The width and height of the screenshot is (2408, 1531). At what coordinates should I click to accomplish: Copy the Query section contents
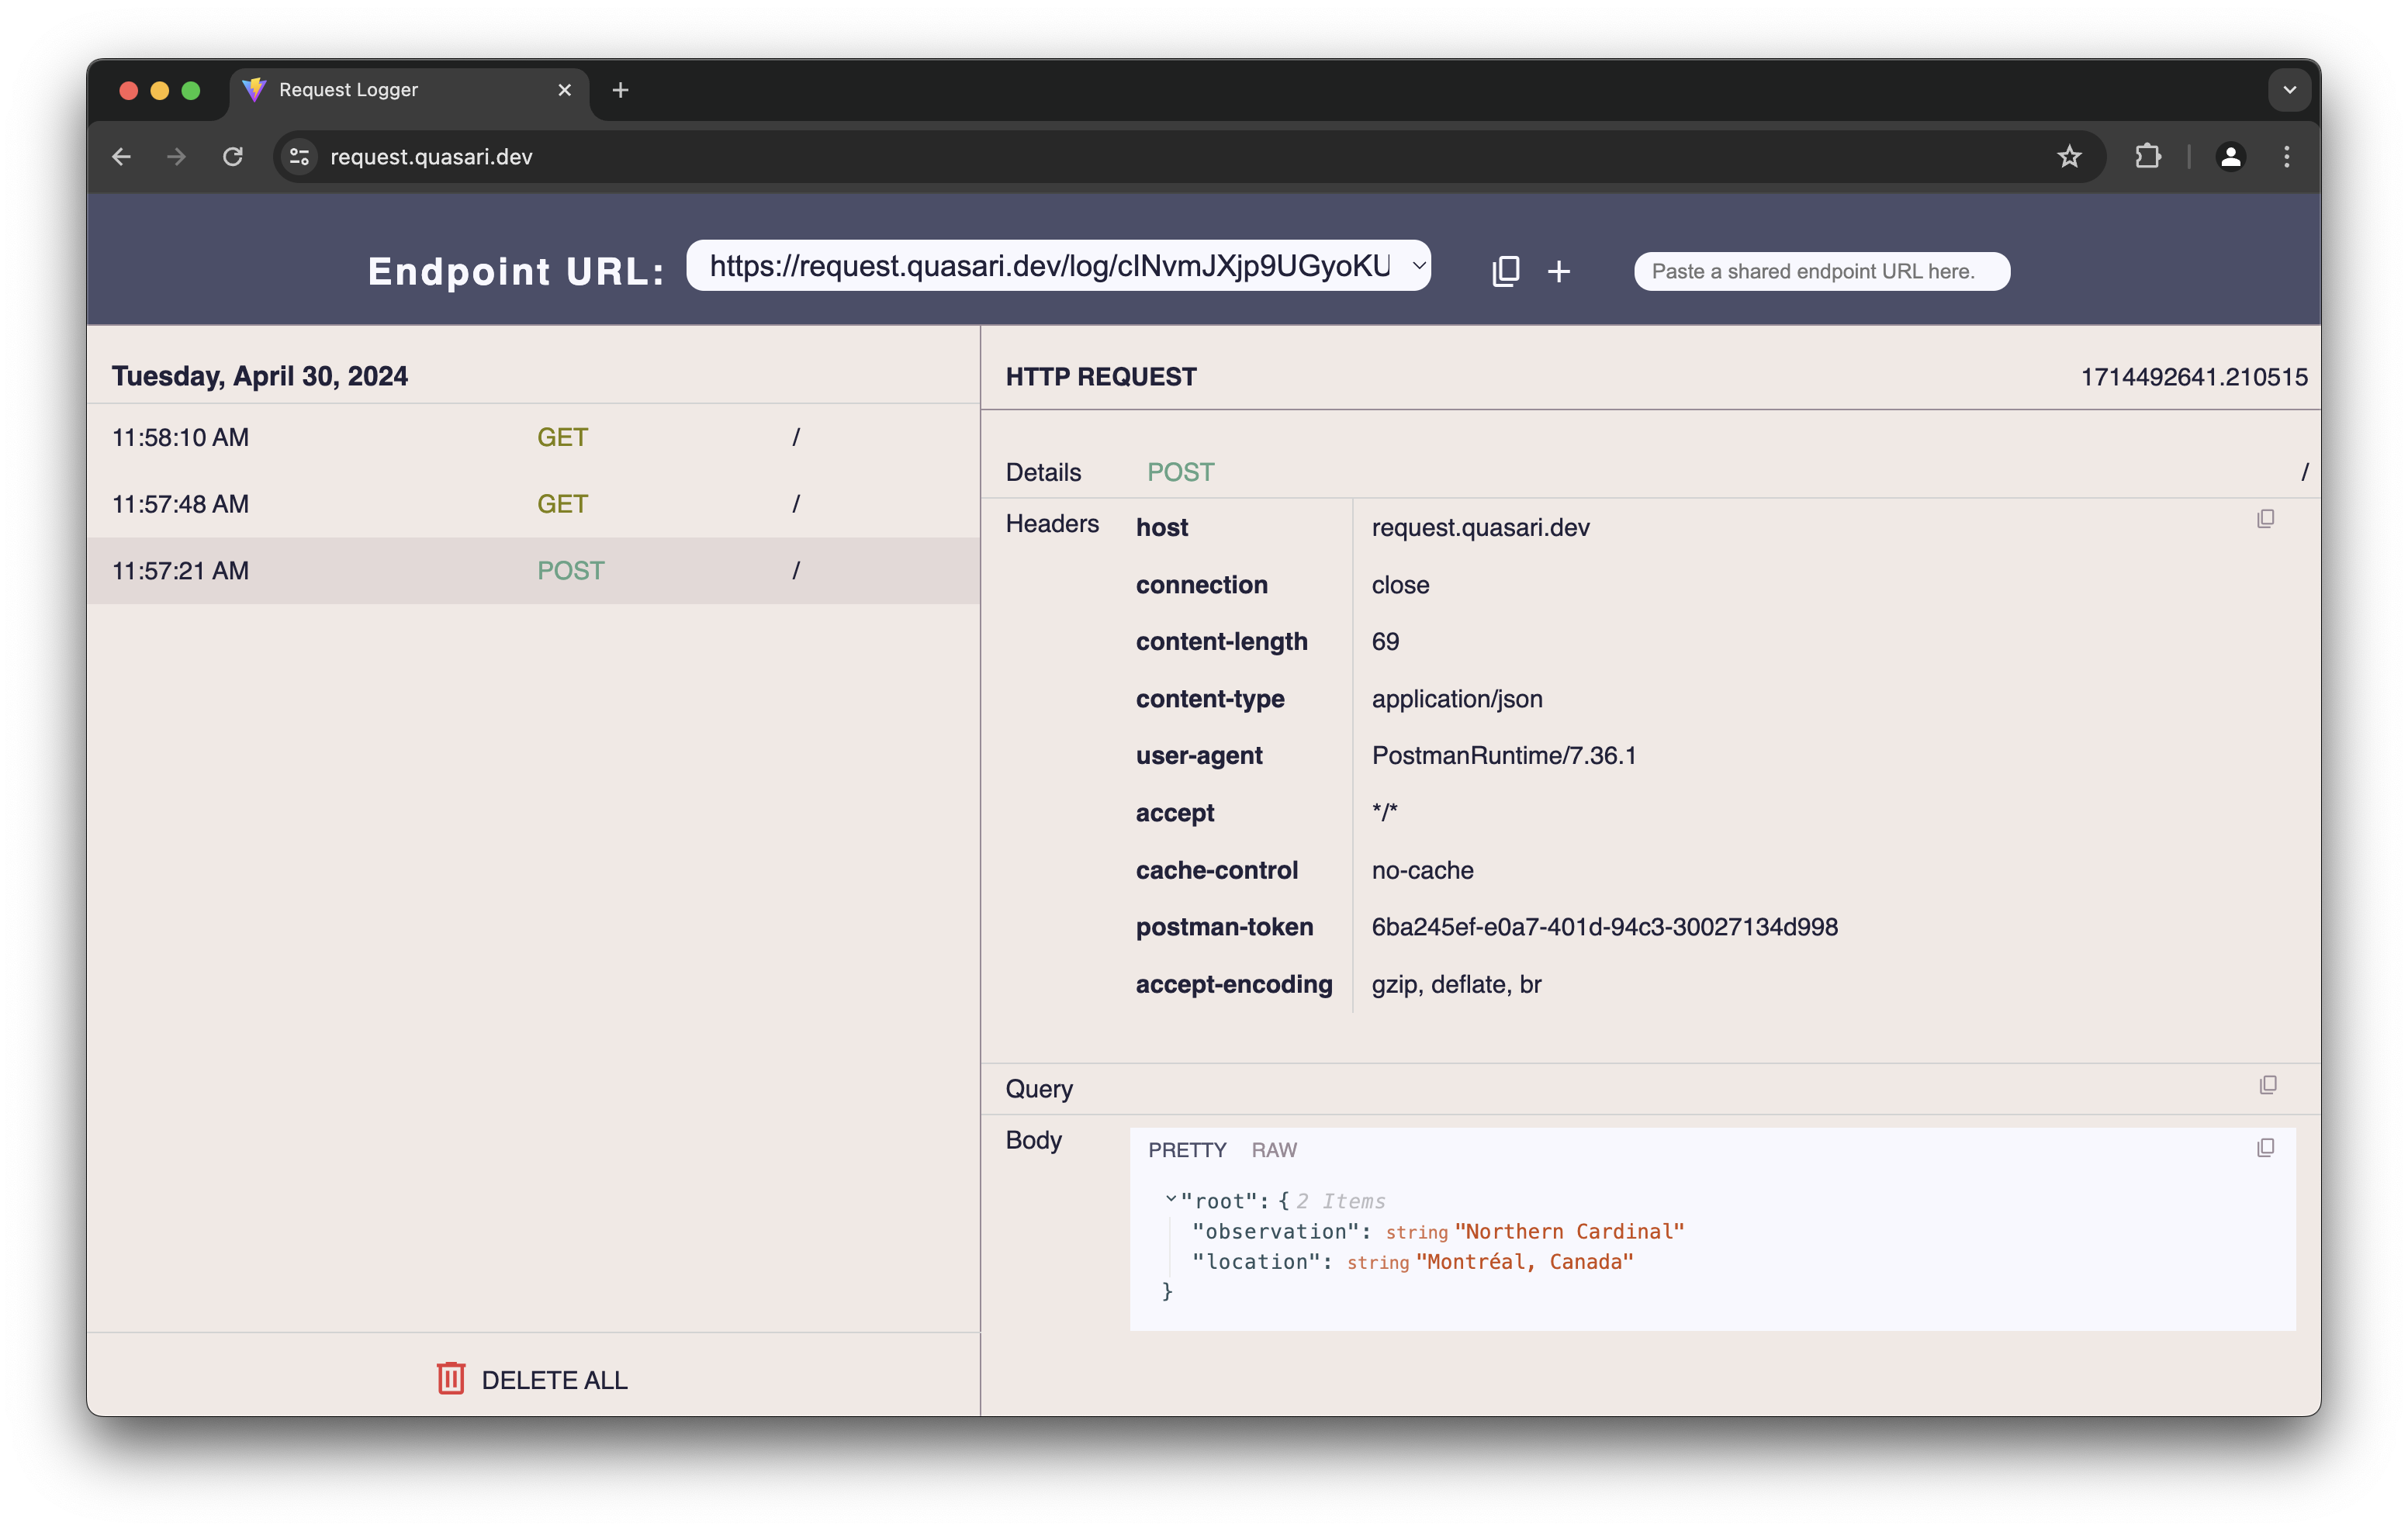click(2267, 1085)
